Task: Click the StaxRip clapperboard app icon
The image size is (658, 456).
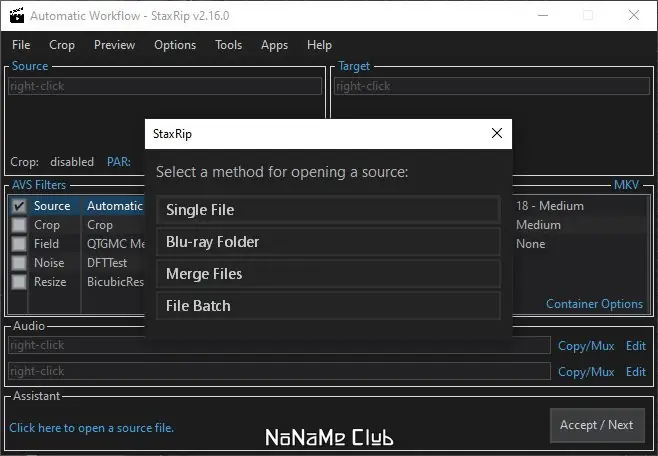Action: (x=17, y=16)
